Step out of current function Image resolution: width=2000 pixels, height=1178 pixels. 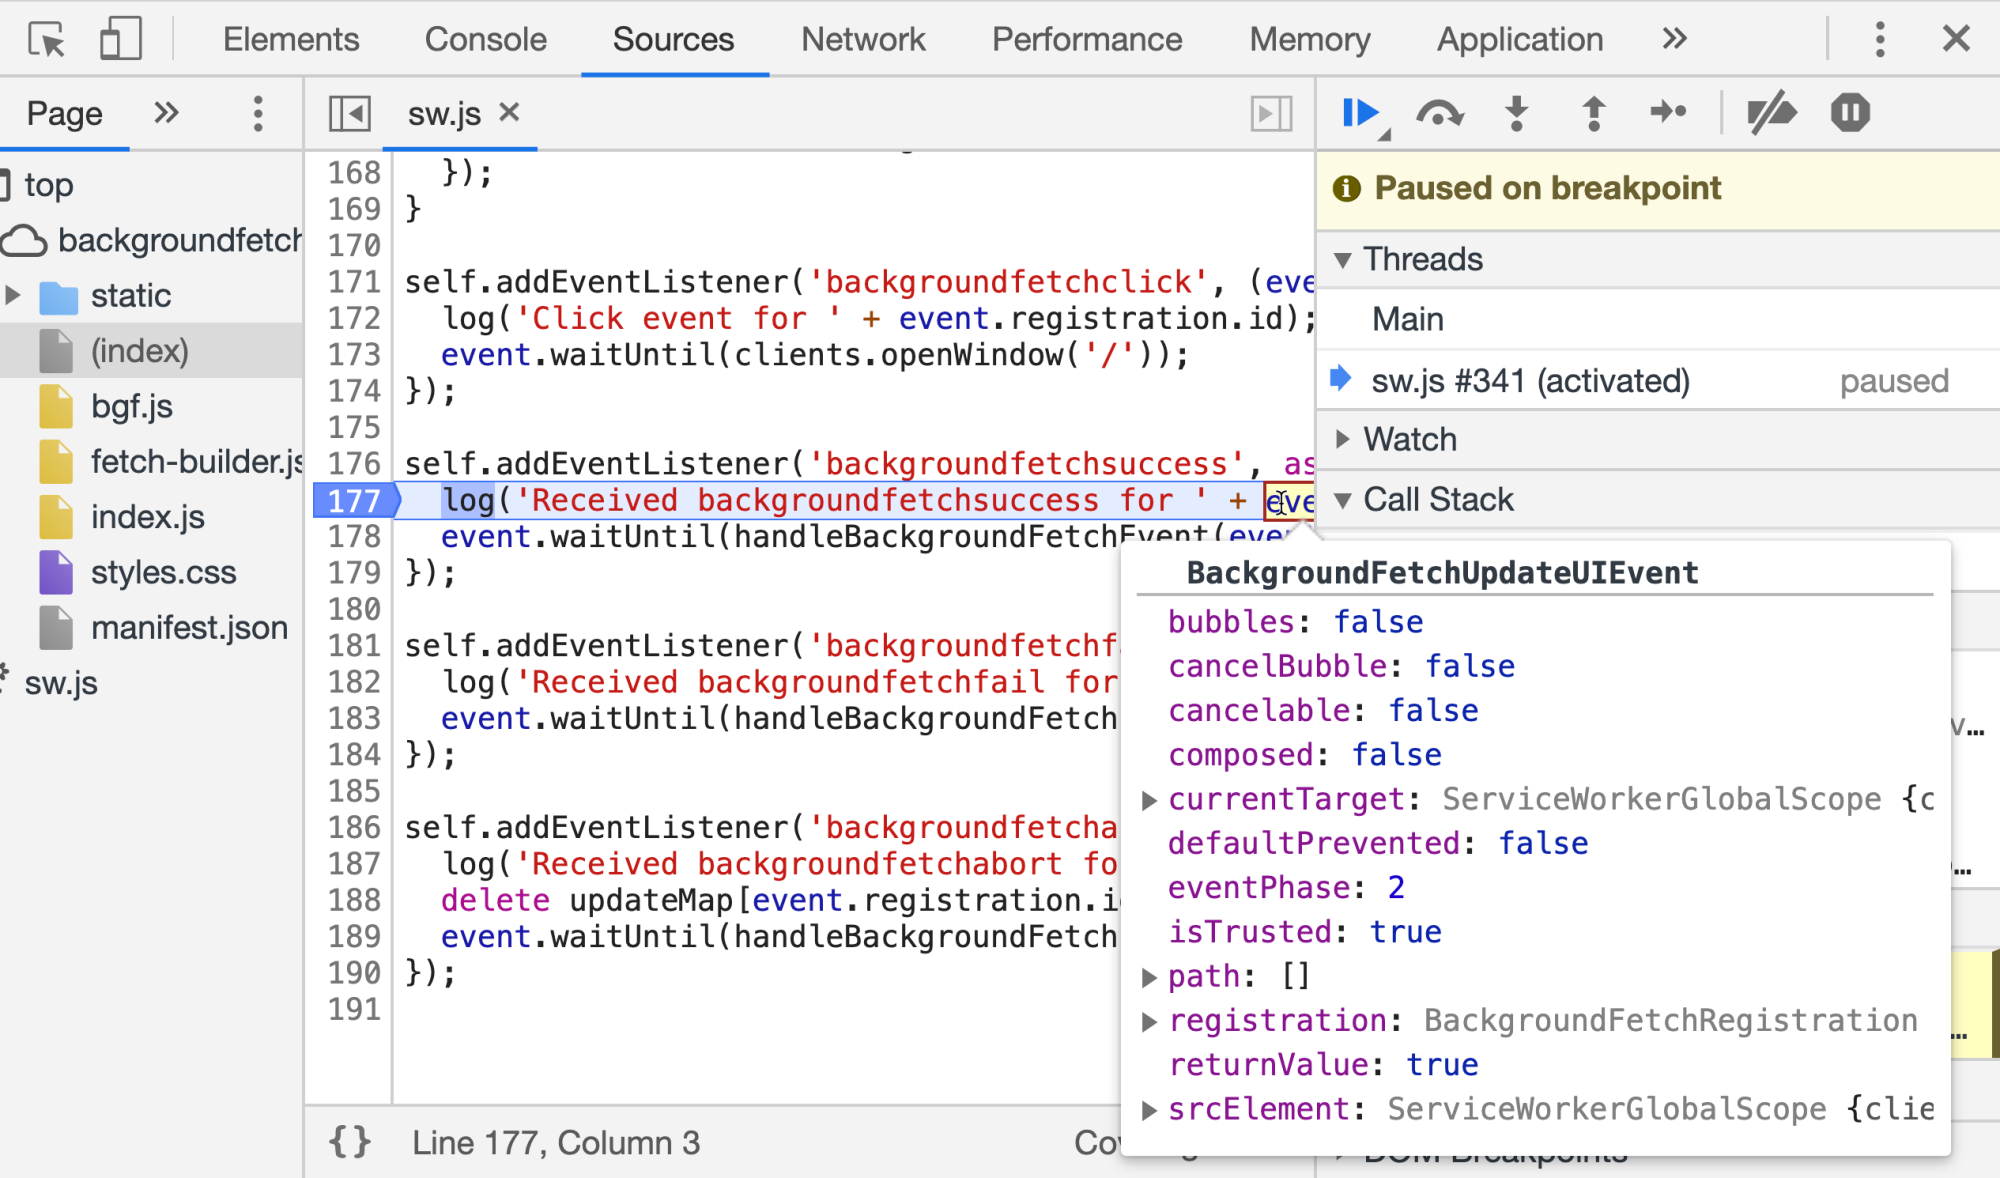click(1594, 113)
